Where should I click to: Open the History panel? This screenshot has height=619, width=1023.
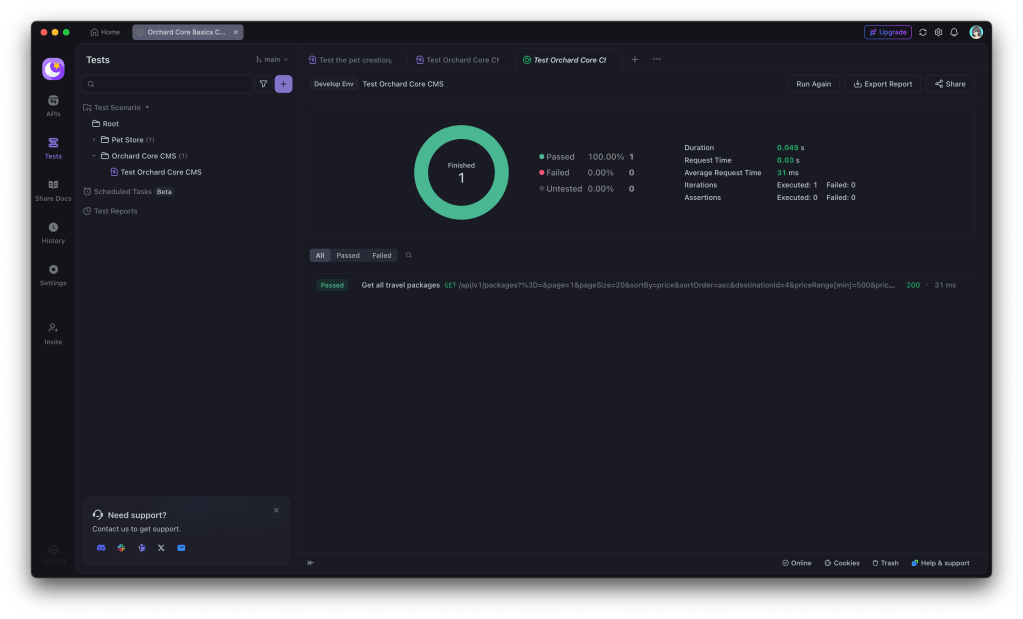click(53, 232)
